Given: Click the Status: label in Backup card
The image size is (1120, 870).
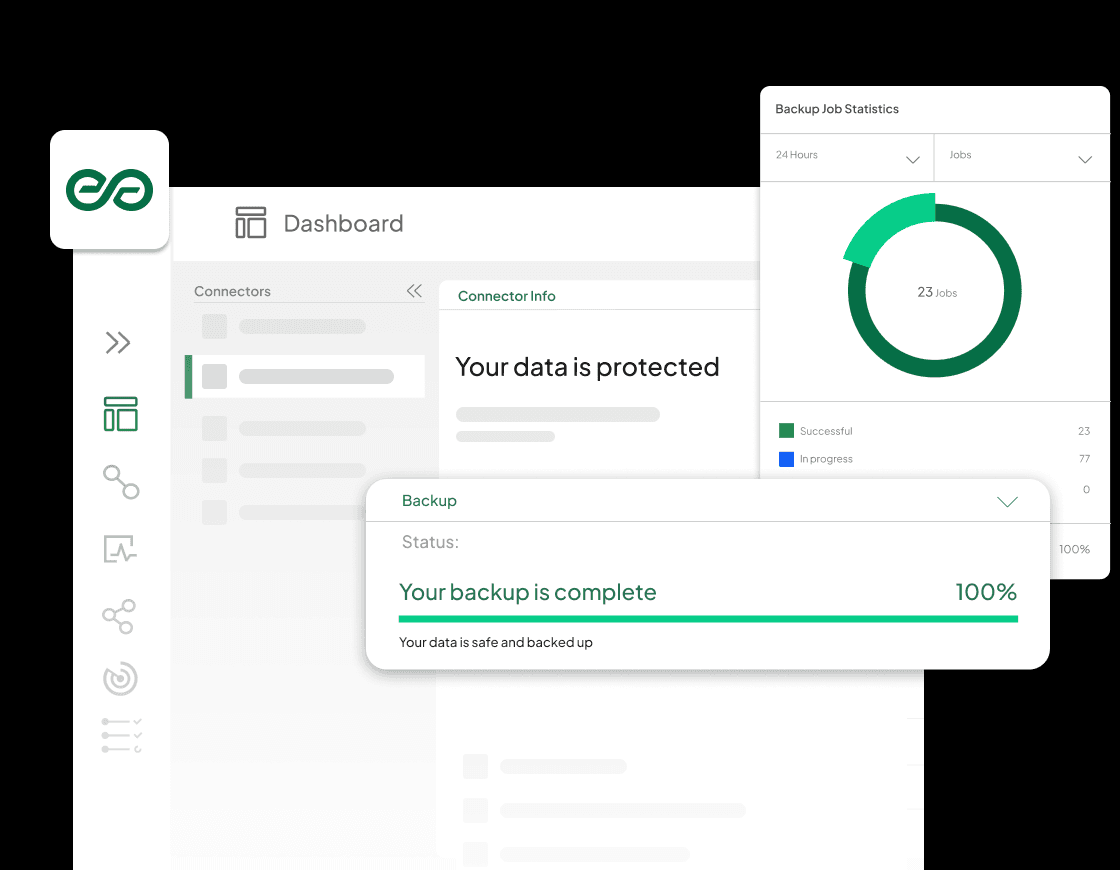Looking at the screenshot, I should click(x=430, y=542).
